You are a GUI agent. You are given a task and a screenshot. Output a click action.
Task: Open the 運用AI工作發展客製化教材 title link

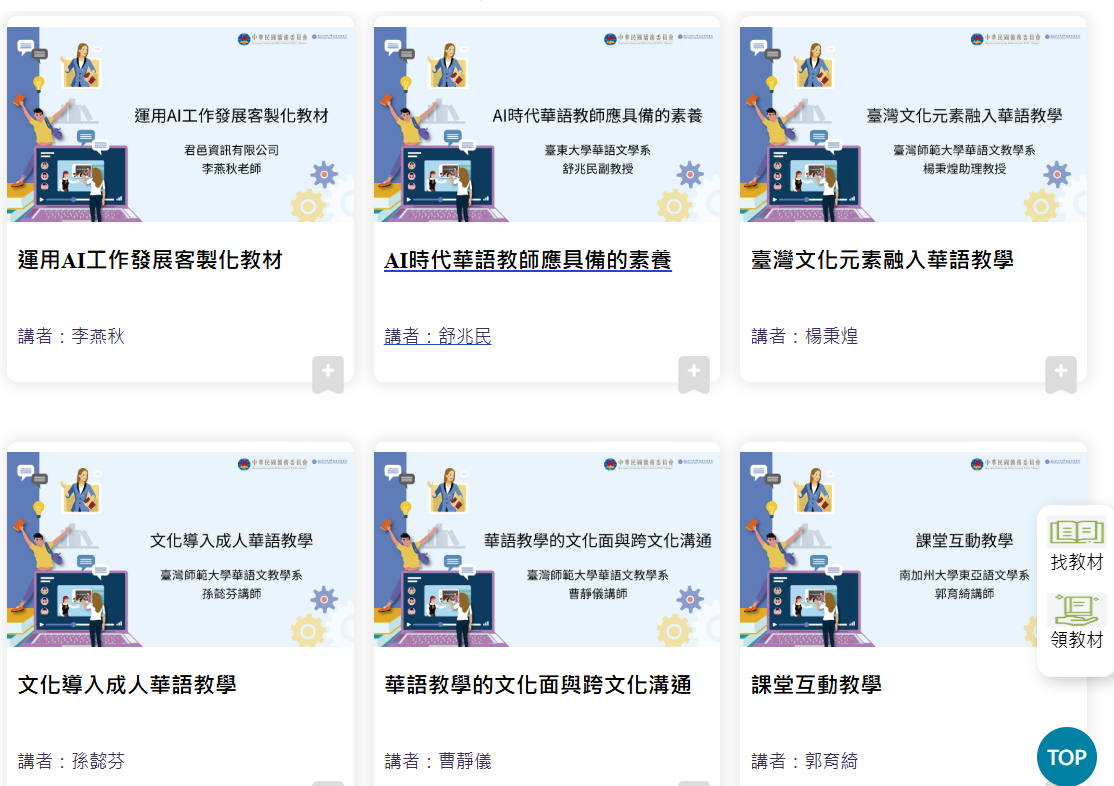click(150, 261)
